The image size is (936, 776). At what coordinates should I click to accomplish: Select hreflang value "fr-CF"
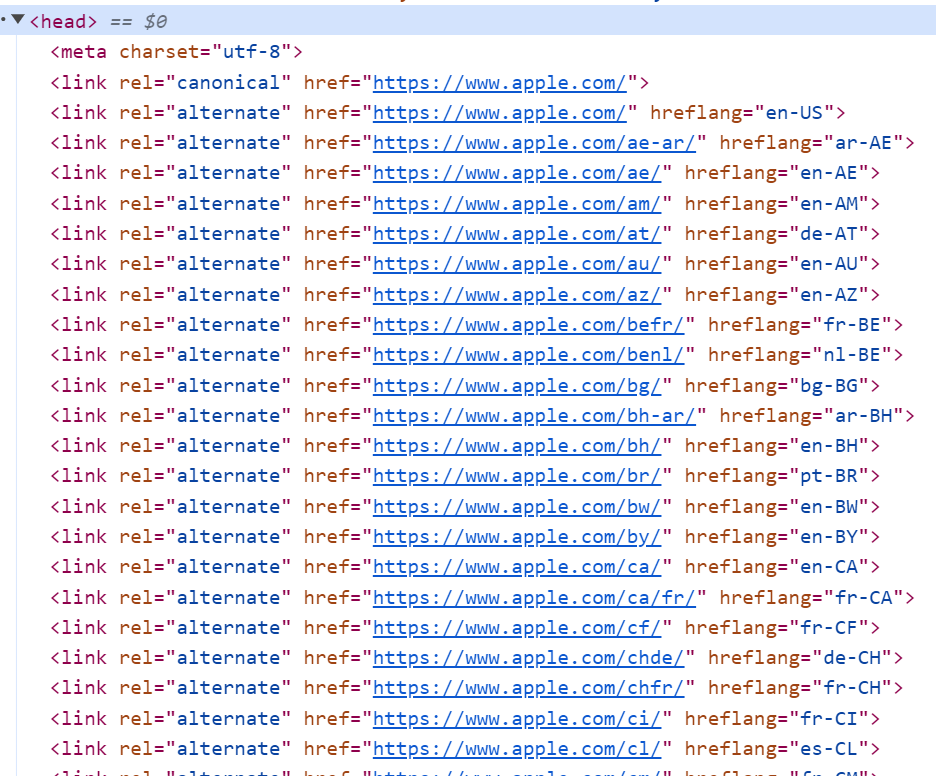click(829, 627)
